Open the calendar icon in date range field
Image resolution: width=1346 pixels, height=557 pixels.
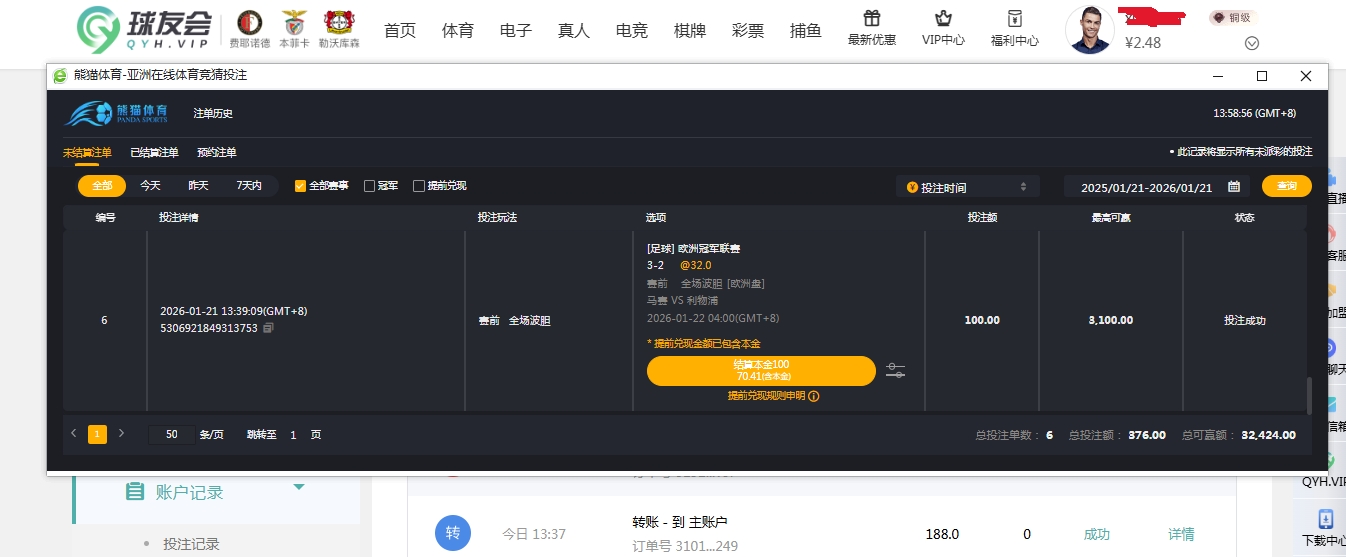click(x=1234, y=187)
